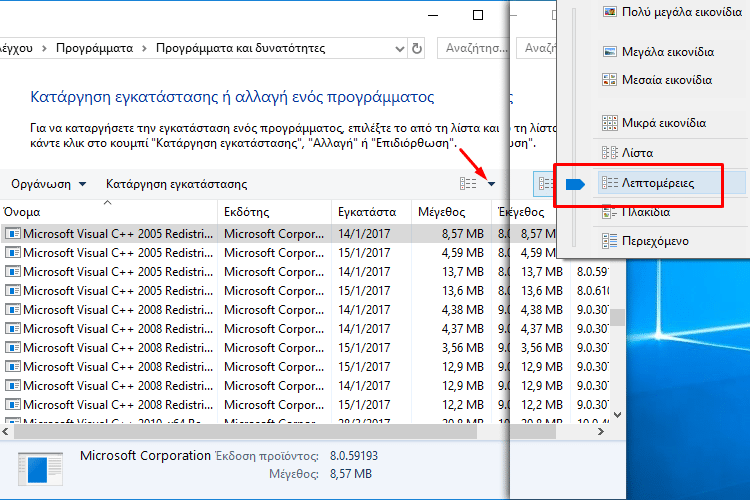Click date 15/1/2017 in the 4,59 MB row
750x500 pixels.
pos(364,253)
